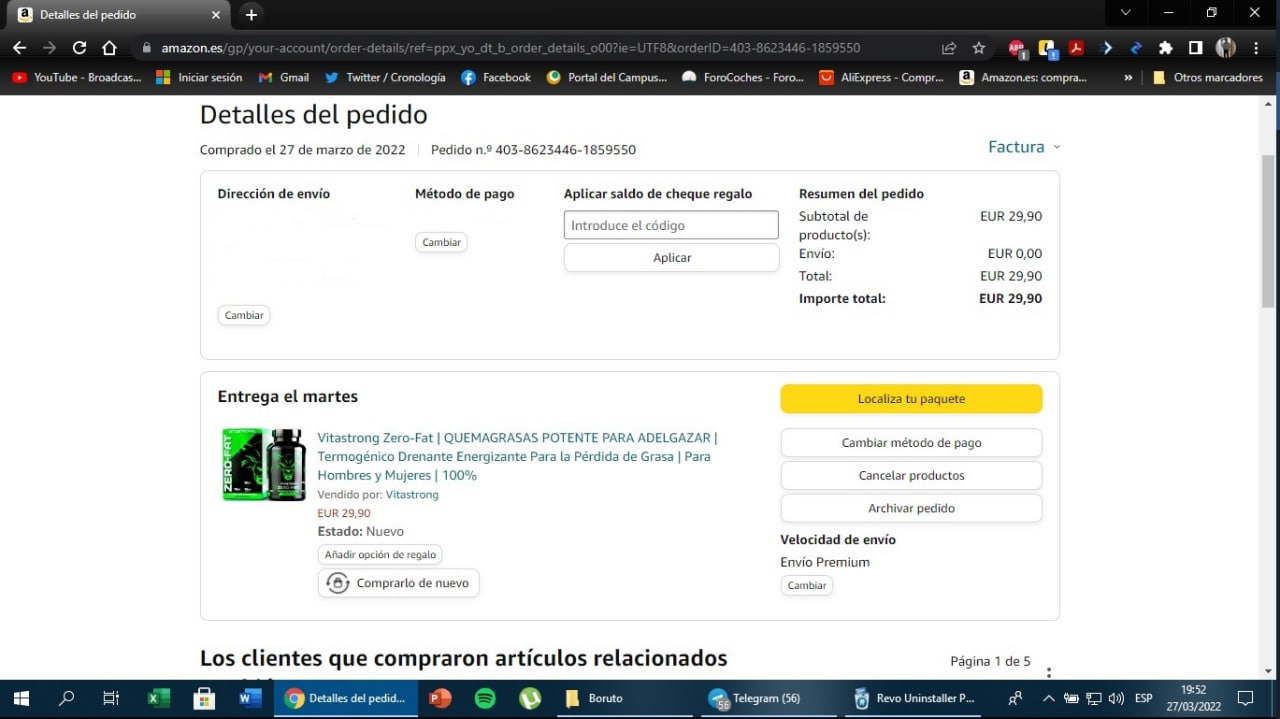Open the Chrome extensions puzzle icon
The image size is (1280, 719).
[1165, 48]
